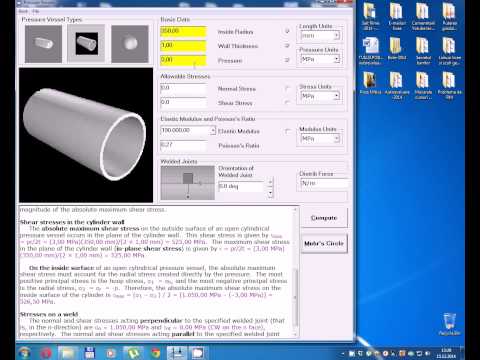Select the Automatizare 2014 desktop folder
480x360 pixels.
[x=397, y=85]
